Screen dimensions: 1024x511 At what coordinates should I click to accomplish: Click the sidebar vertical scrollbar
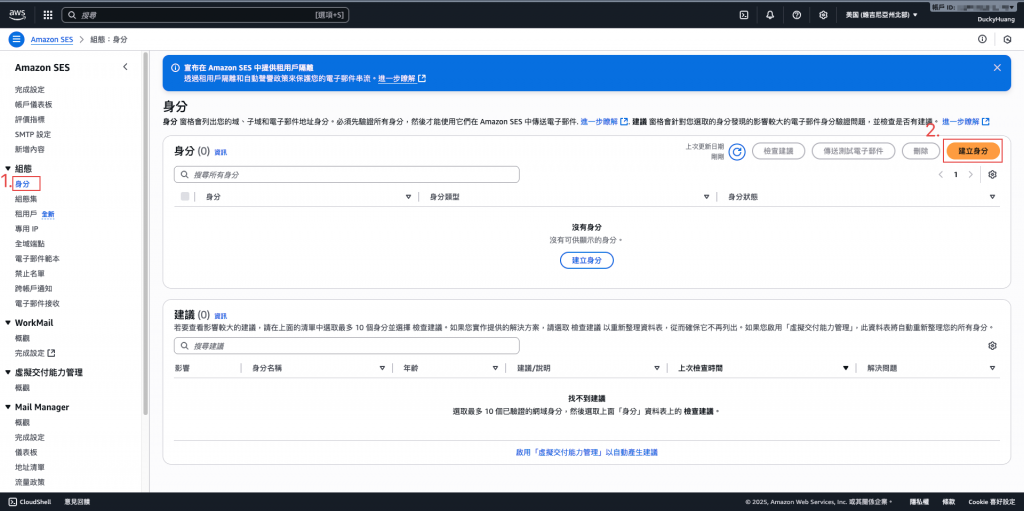click(x=146, y=235)
